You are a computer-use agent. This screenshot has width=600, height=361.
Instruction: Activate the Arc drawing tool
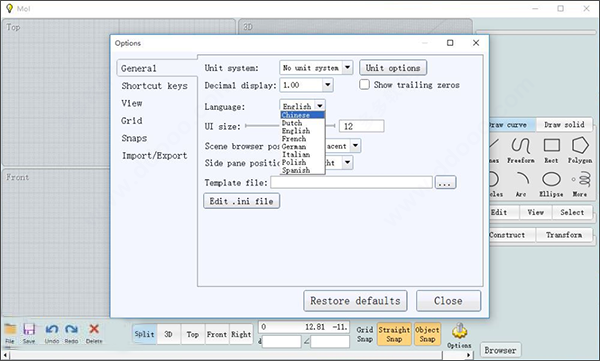click(522, 178)
